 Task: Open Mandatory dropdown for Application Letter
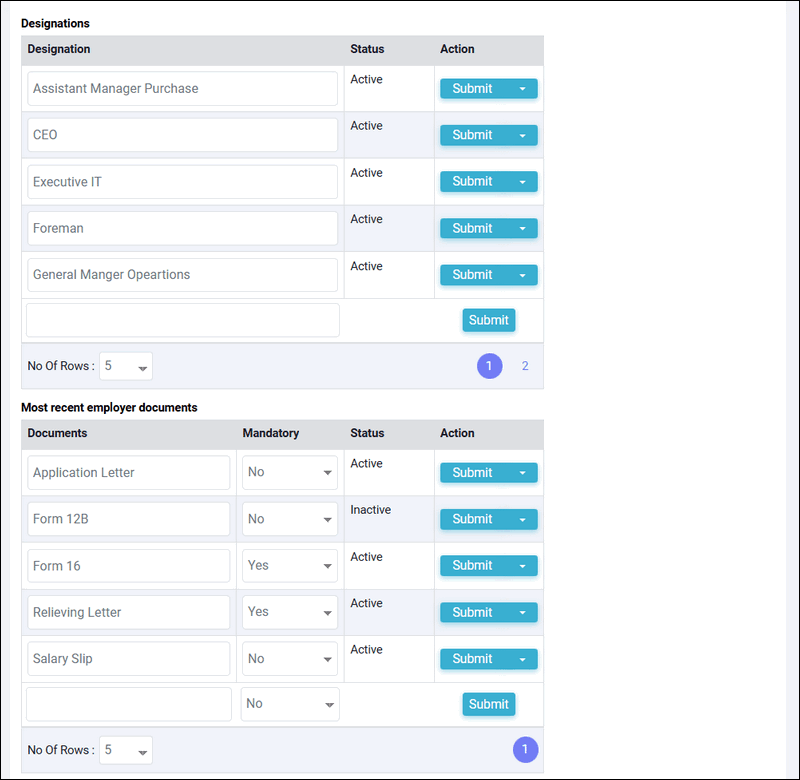(x=289, y=473)
